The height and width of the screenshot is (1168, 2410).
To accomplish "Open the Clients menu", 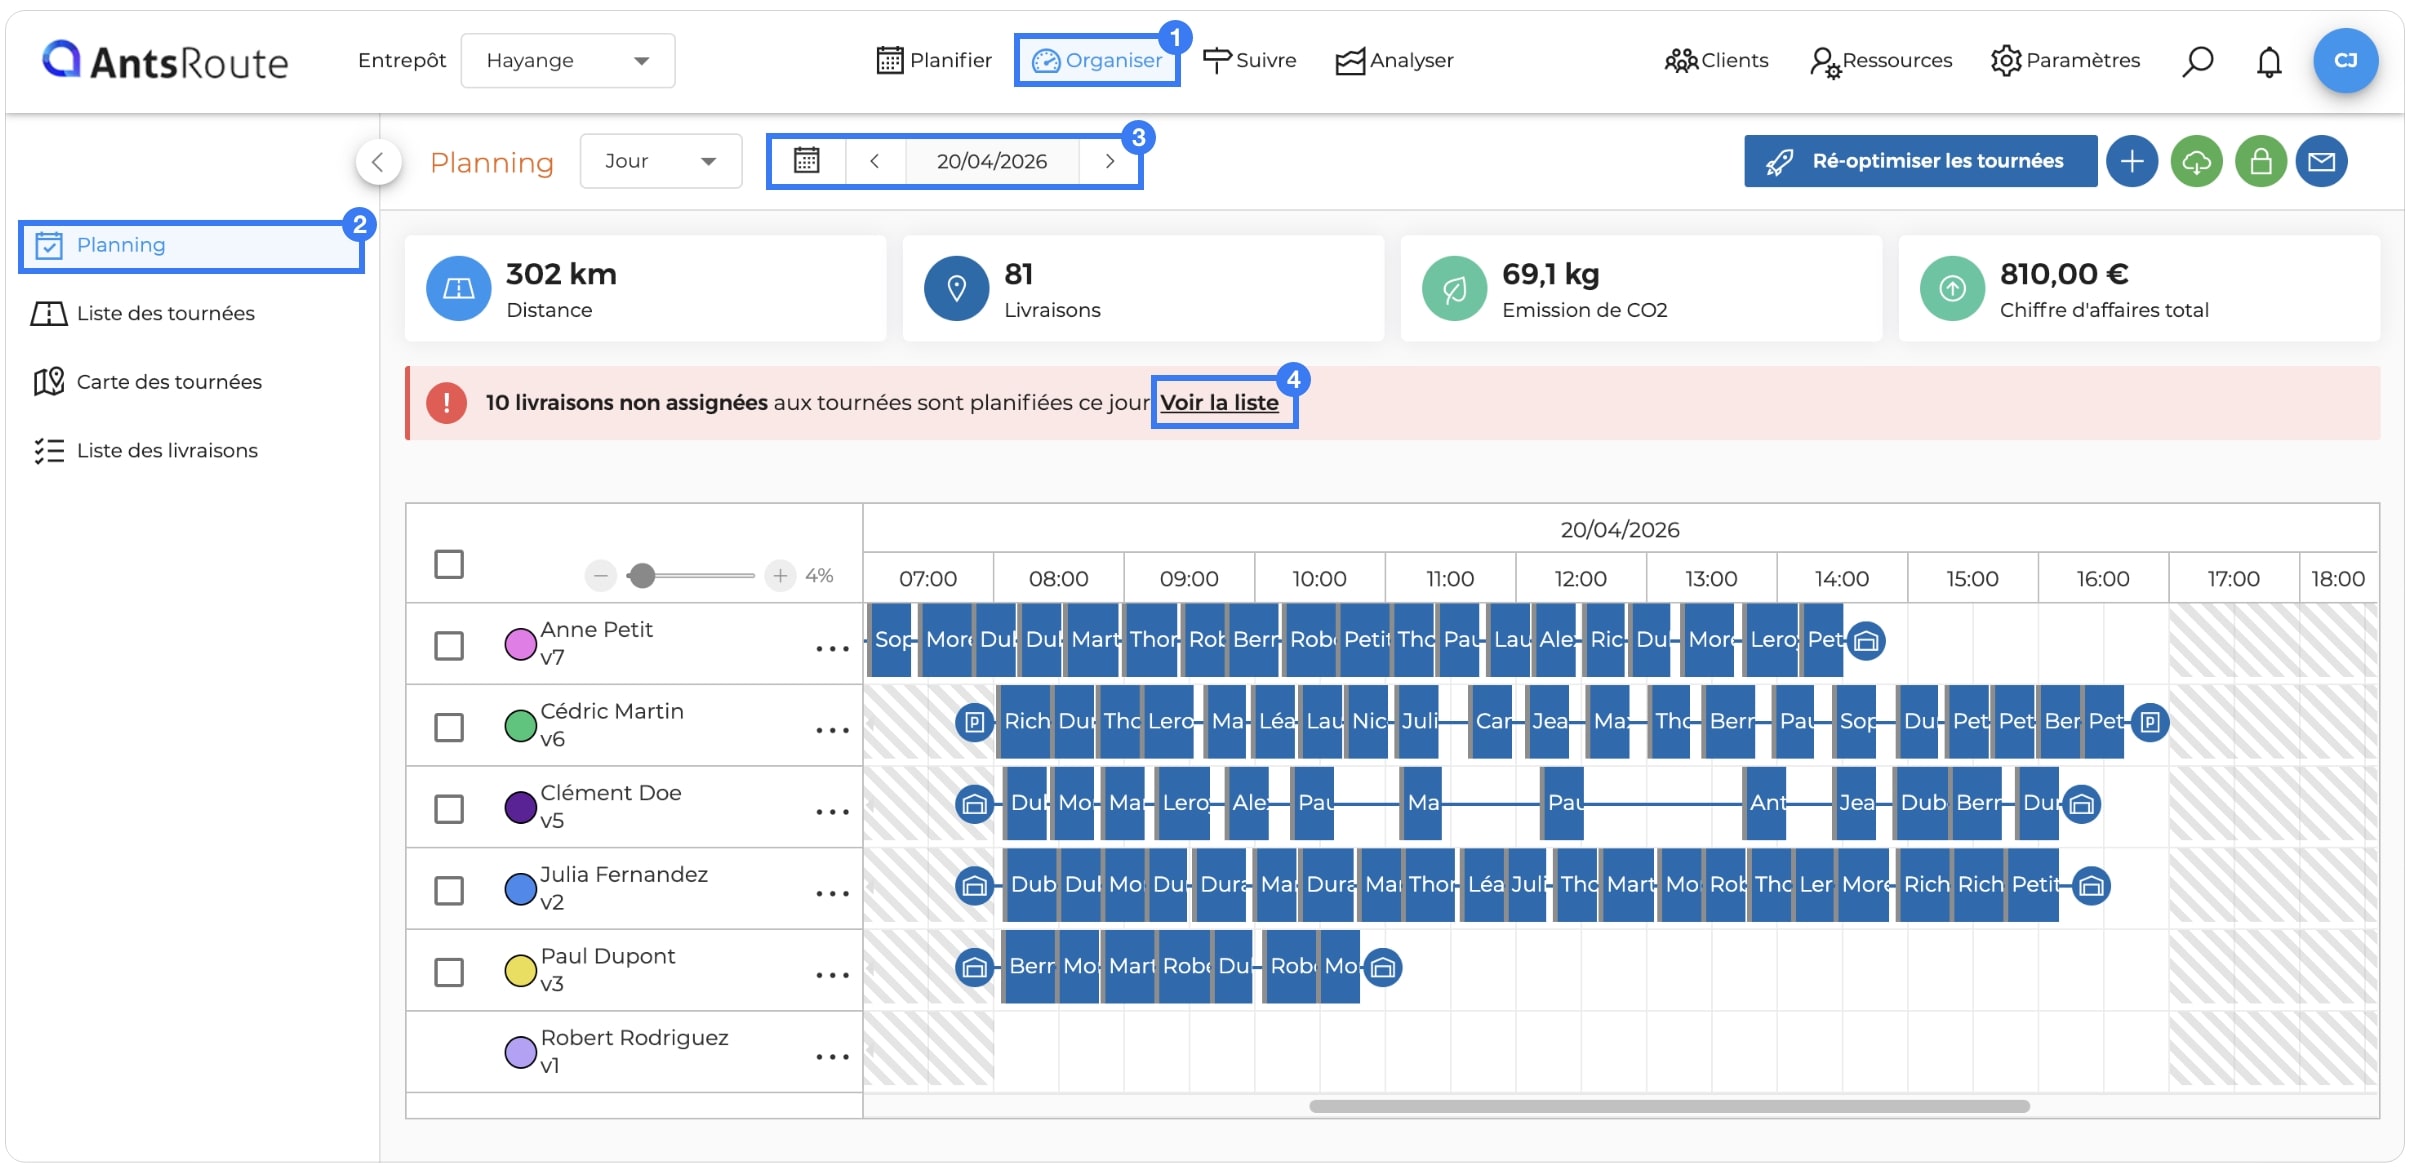I will (1716, 61).
